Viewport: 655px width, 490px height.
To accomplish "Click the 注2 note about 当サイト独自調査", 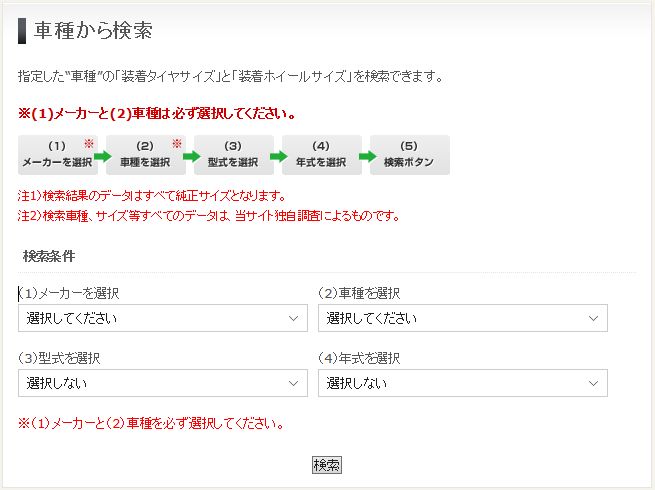I will tap(208, 215).
